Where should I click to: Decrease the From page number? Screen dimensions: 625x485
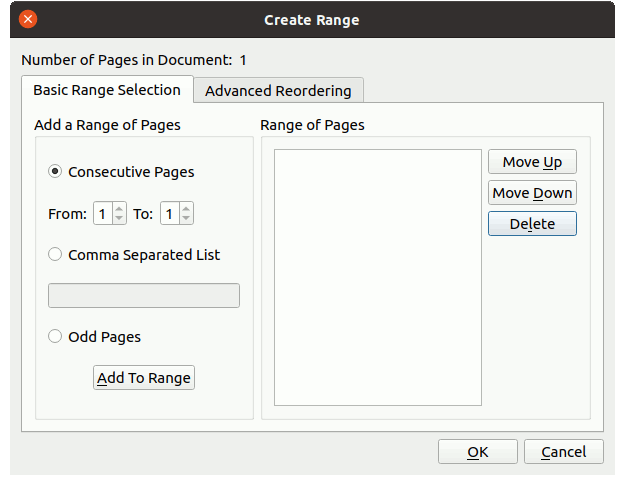pos(119,218)
